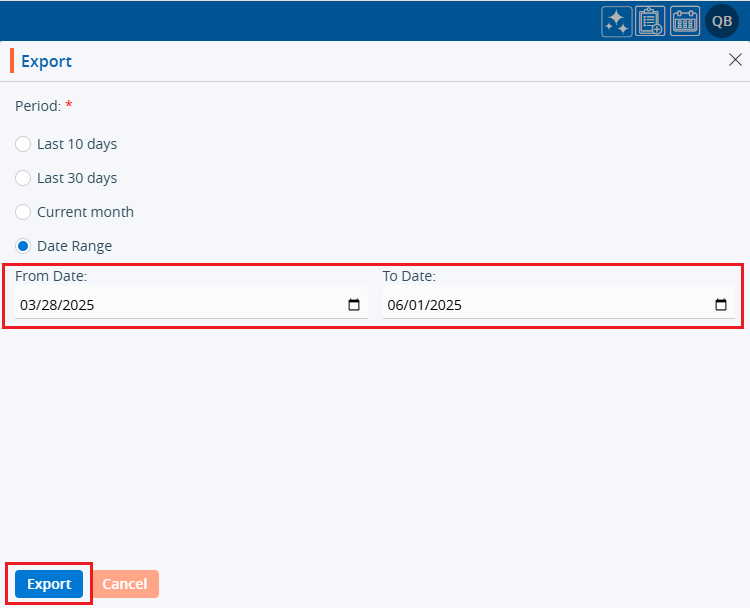Choose the Current month radio option

click(23, 212)
